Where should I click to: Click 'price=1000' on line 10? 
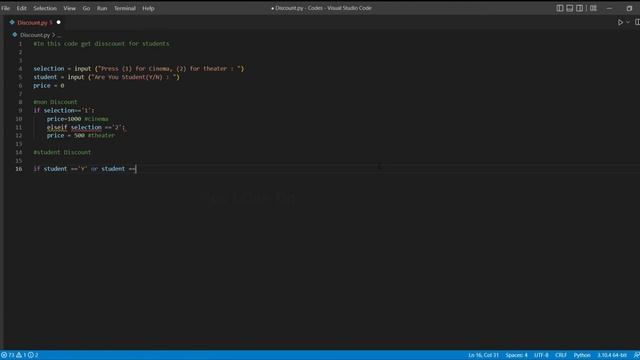(64, 119)
